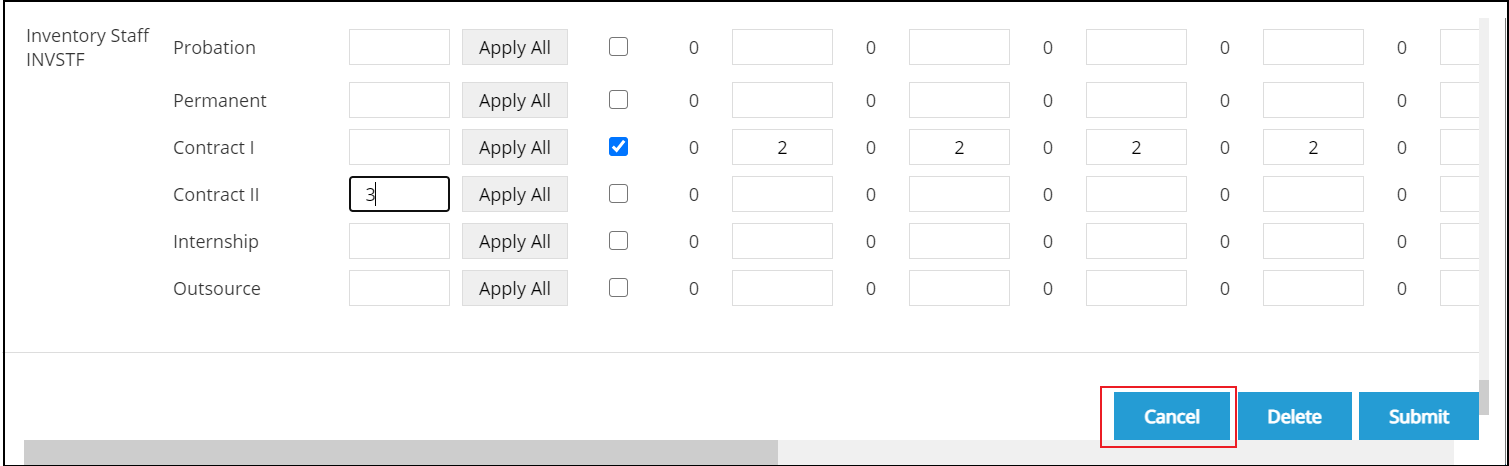1509x466 pixels.
Task: Click Contract II input containing 3
Action: (x=399, y=195)
